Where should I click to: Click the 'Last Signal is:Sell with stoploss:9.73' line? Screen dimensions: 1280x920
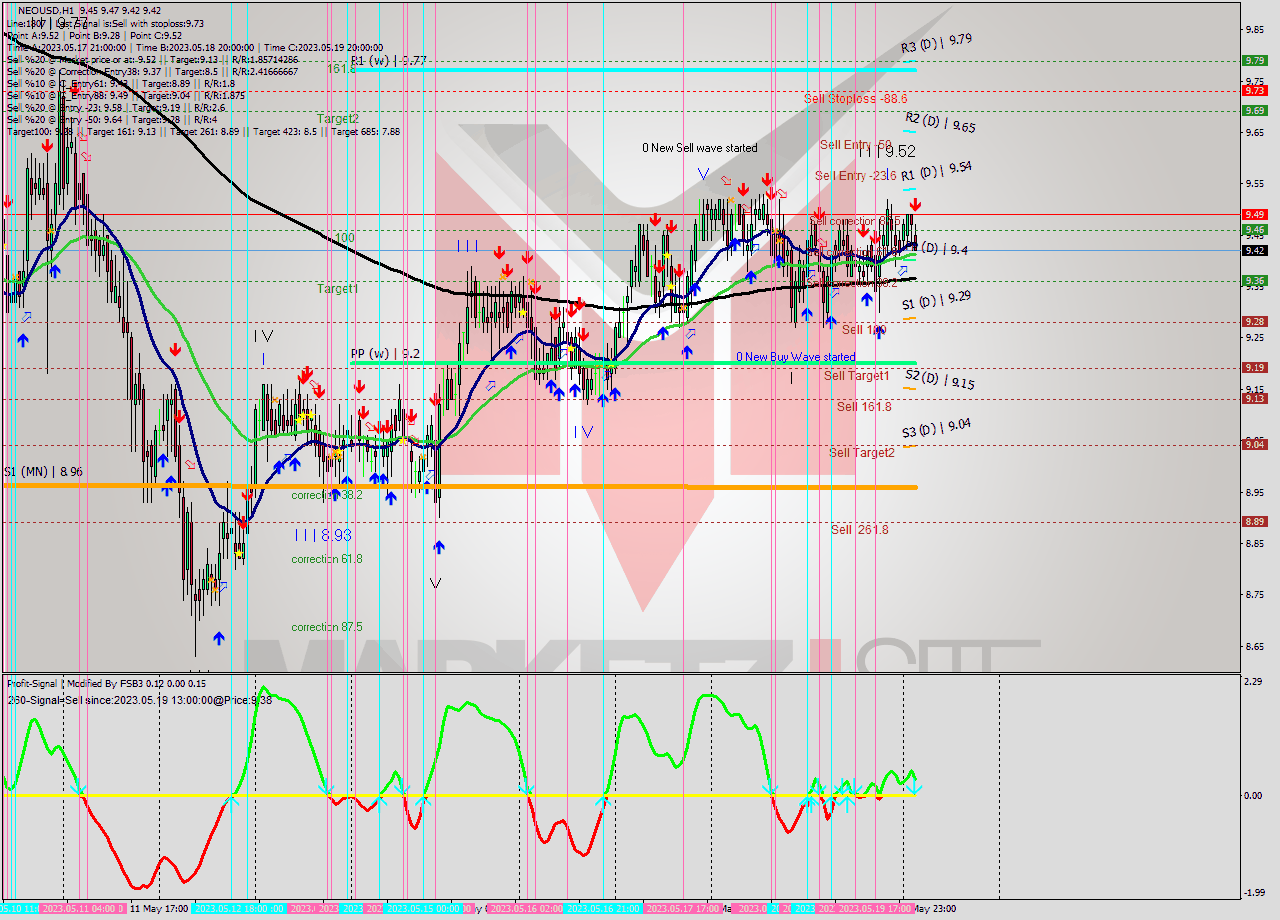pos(105,22)
